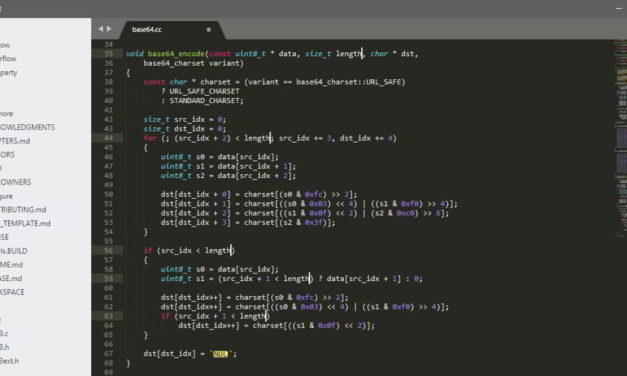627x376 pixels.
Task: Select rflow folder in sidebar
Action: point(8,59)
